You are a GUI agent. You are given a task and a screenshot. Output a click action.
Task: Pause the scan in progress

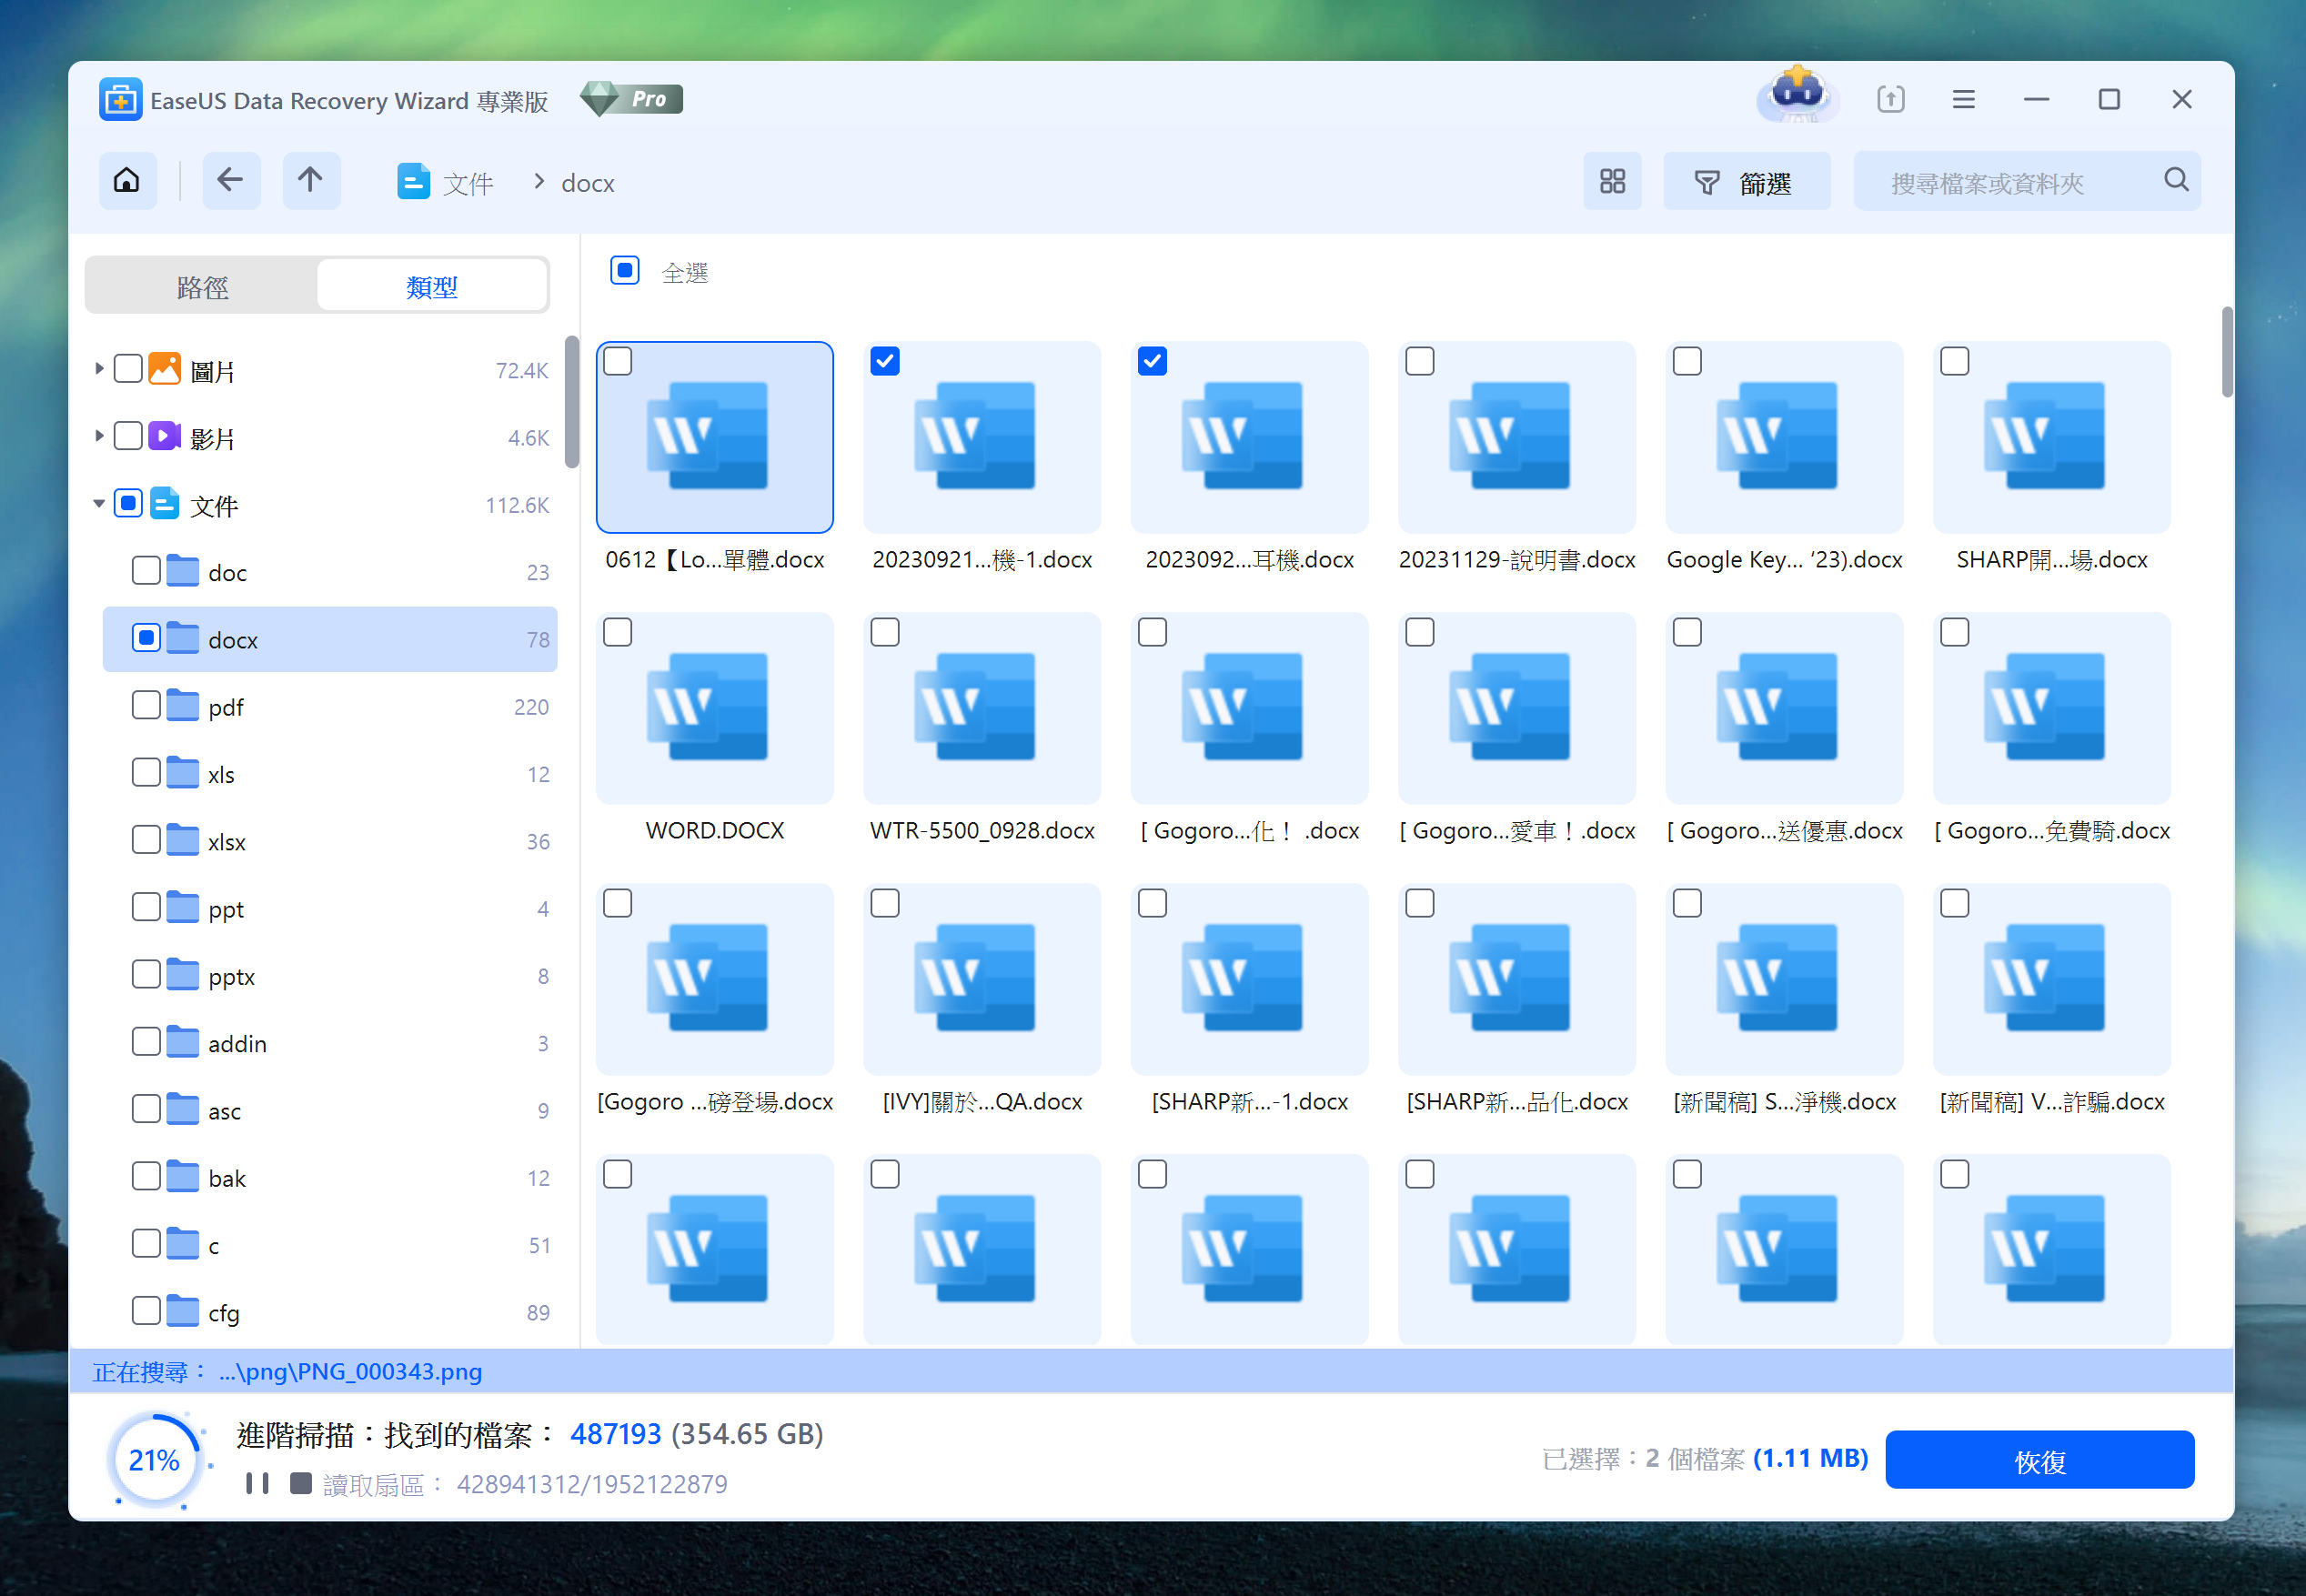257,1483
